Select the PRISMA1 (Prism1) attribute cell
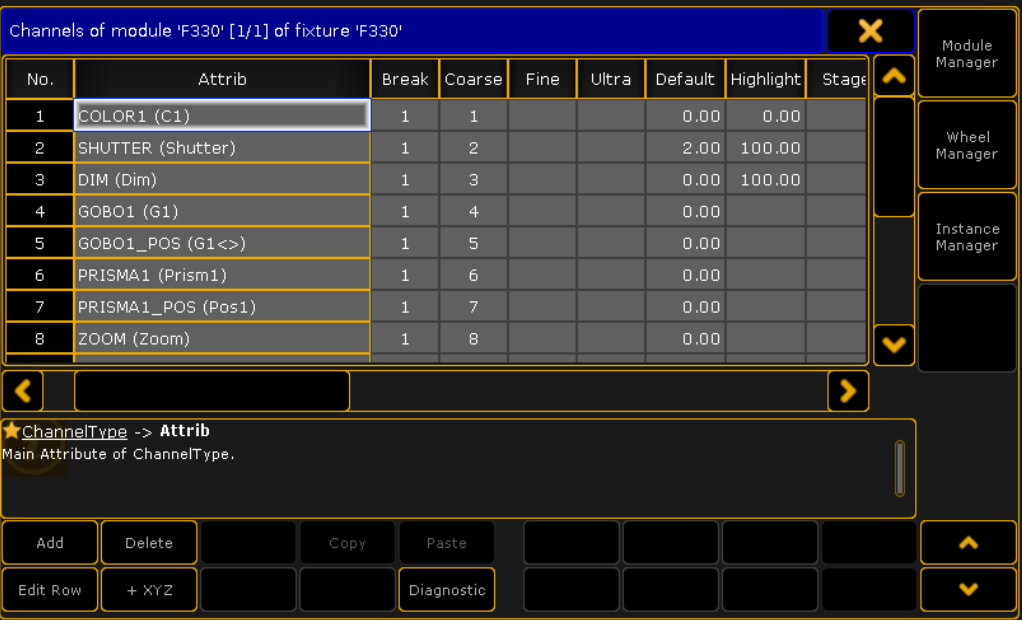This screenshot has width=1022, height=620. [222, 275]
